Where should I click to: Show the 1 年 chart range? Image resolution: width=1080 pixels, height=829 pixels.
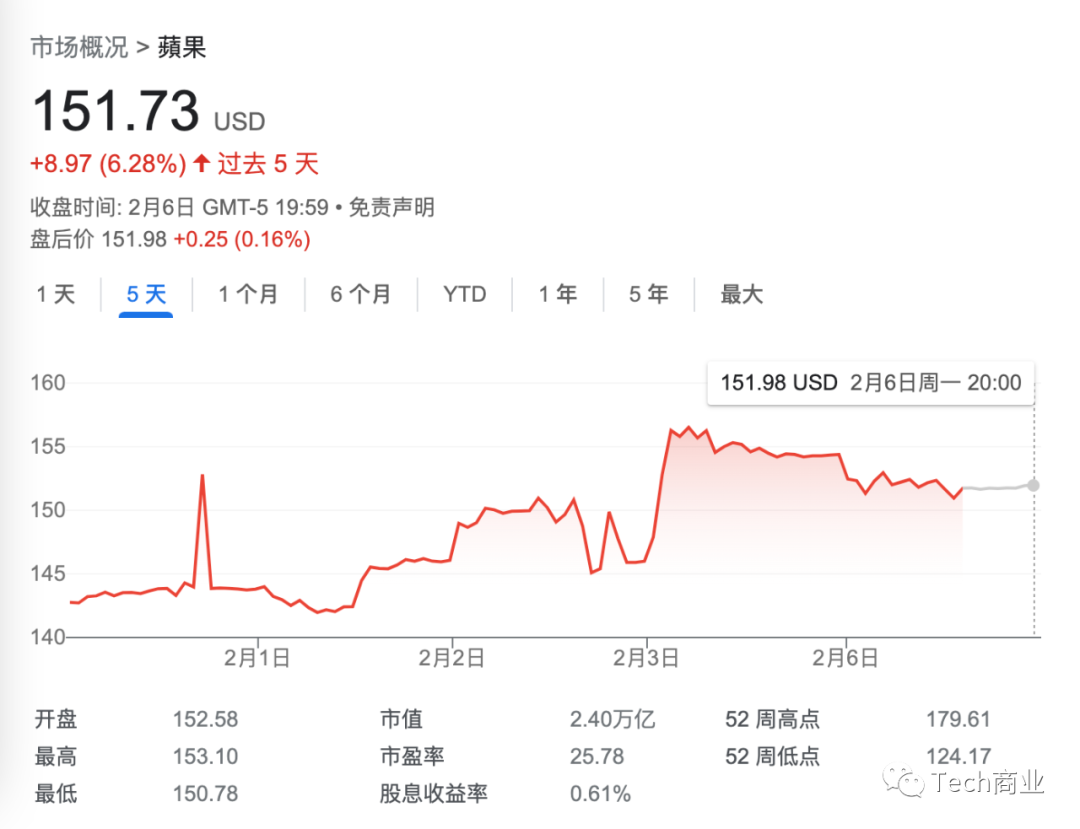pos(558,295)
